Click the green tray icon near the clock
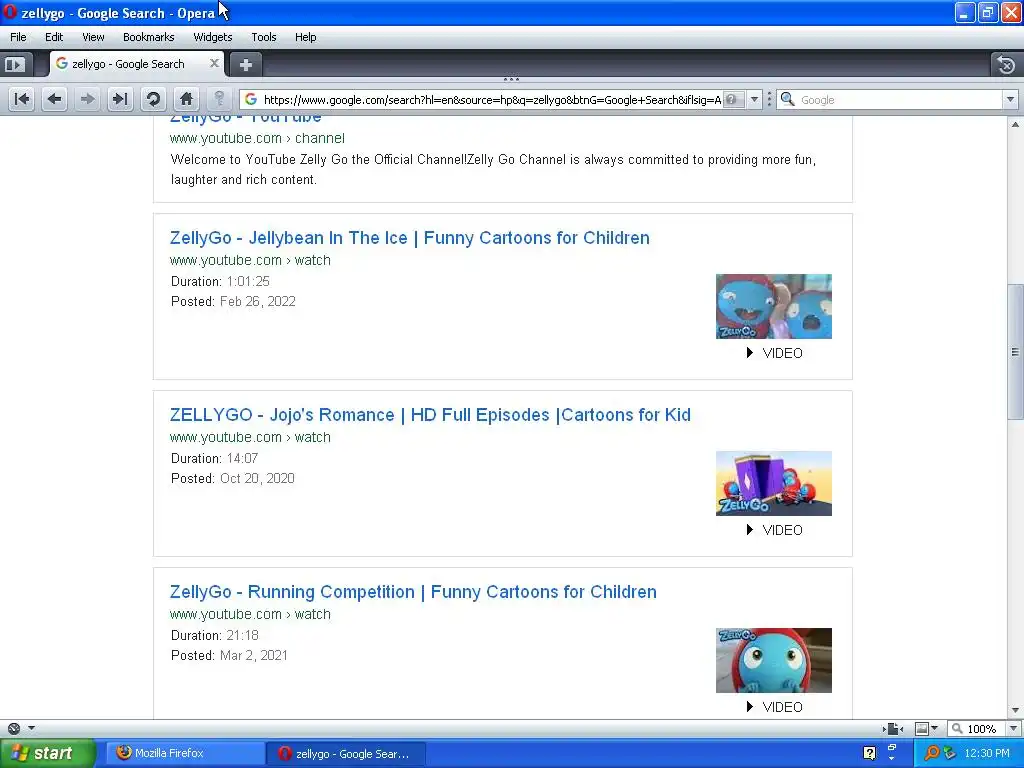Viewport: 1024px width, 768px height. click(x=950, y=753)
